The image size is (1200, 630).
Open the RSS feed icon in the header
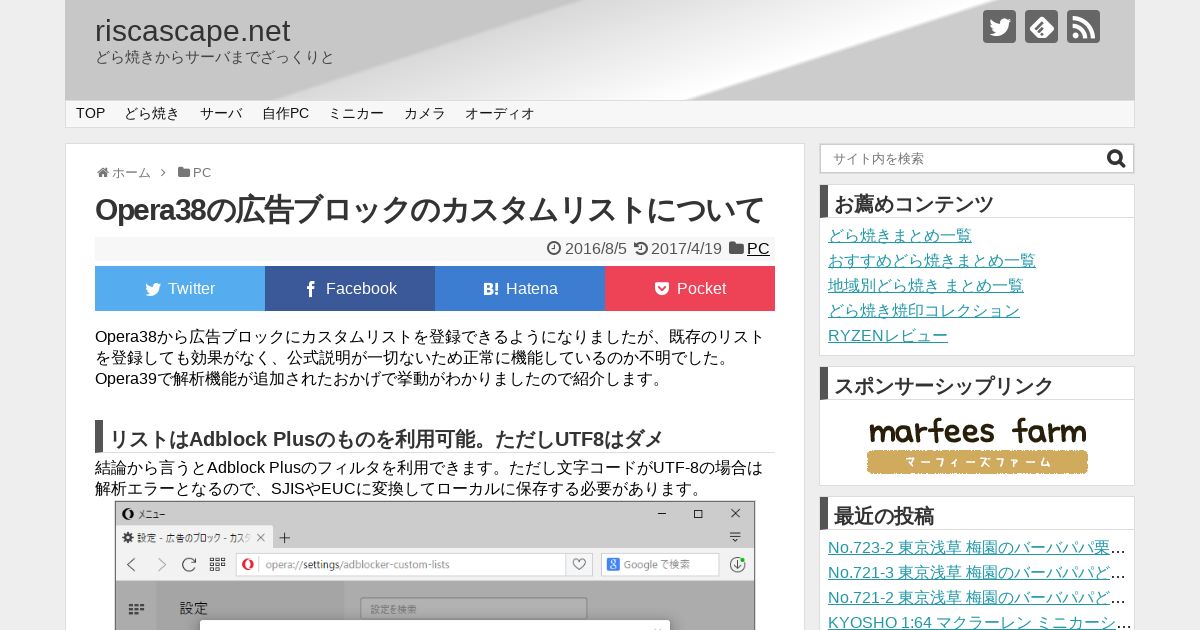1083,26
